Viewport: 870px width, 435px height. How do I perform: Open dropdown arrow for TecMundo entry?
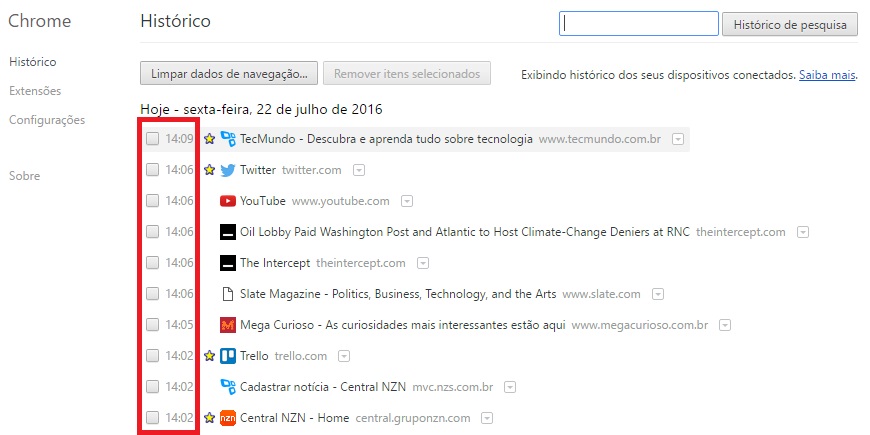point(677,139)
